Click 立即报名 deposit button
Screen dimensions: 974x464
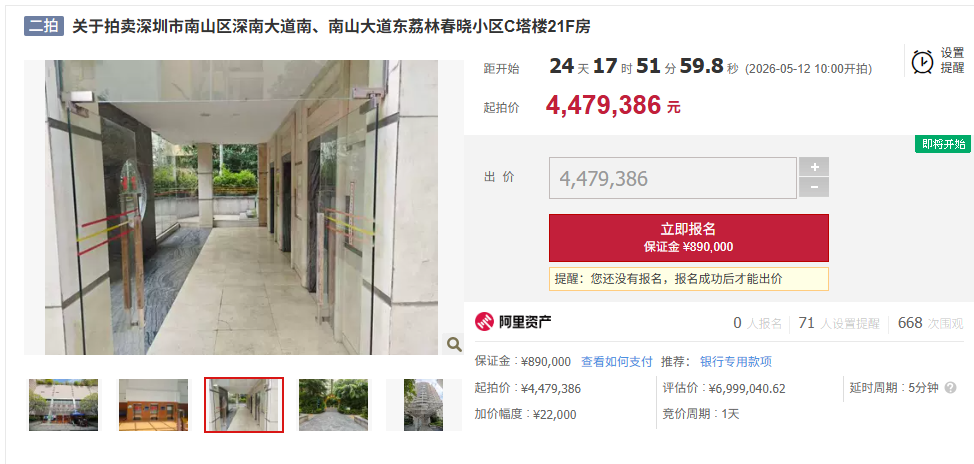pos(688,238)
